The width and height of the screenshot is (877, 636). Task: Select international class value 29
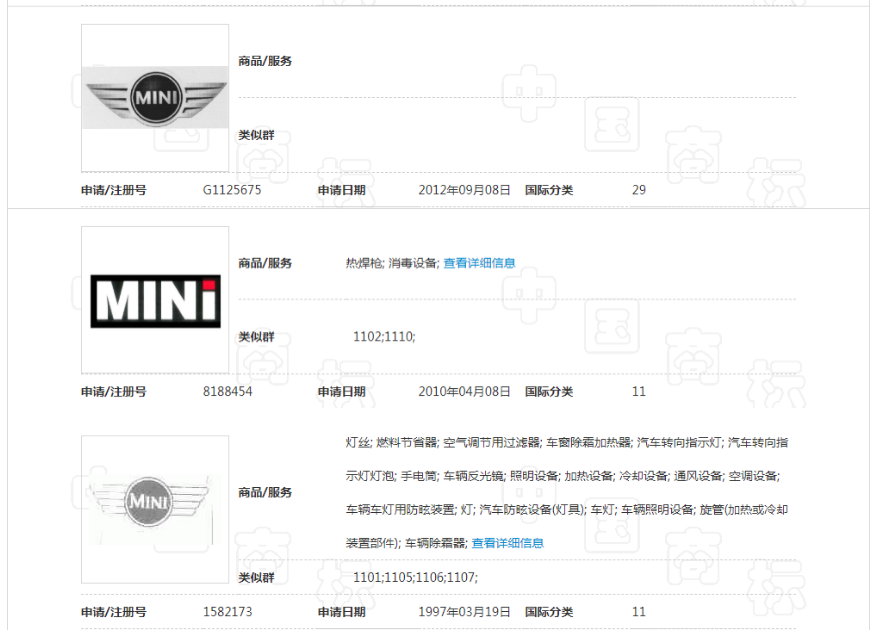tap(639, 190)
